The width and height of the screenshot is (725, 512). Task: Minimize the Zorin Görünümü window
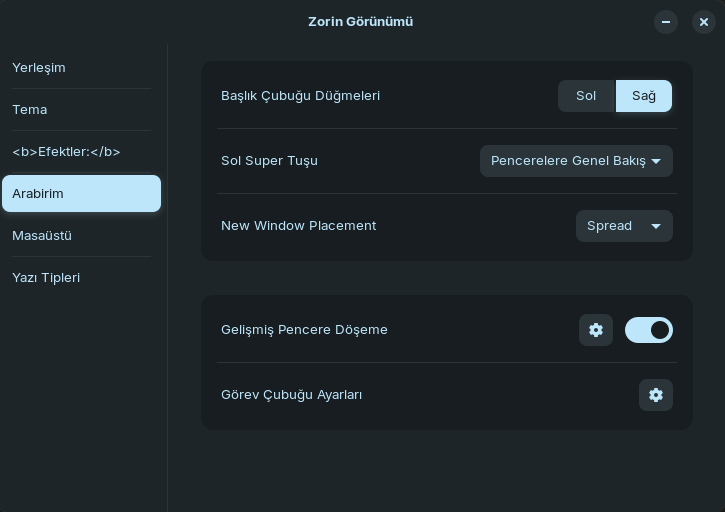[666, 22]
